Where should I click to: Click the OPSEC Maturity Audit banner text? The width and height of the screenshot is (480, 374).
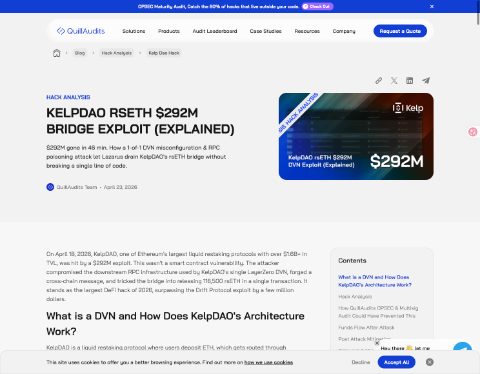[x=218, y=6]
